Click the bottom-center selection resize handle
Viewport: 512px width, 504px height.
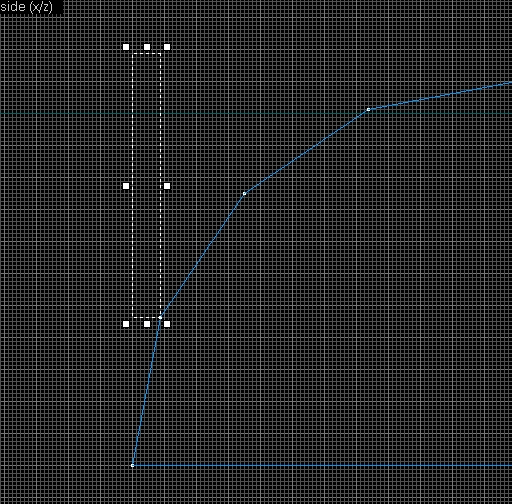[x=147, y=324]
